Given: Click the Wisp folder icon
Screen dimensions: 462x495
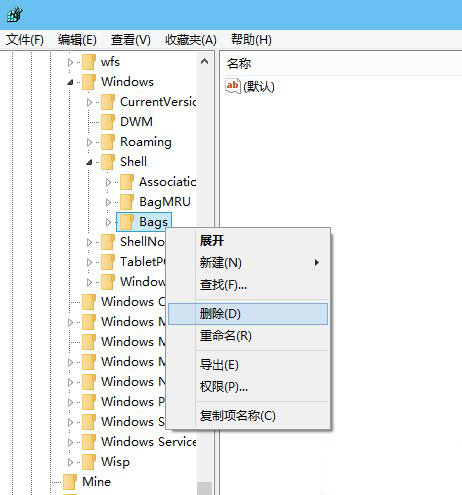Looking at the screenshot, I should point(89,462).
